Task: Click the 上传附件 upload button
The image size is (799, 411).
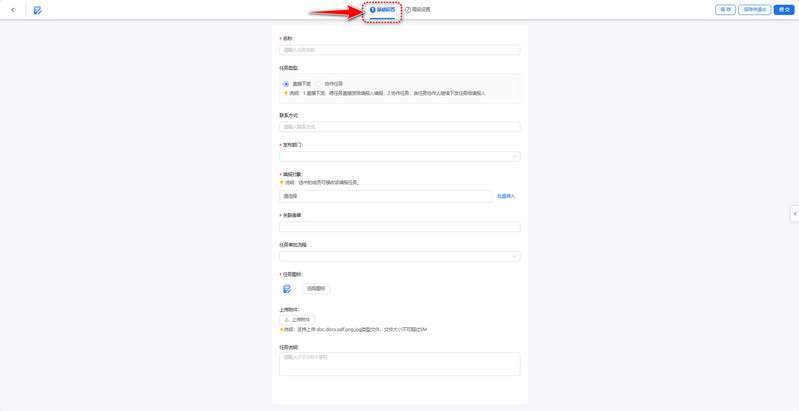Action: pos(296,320)
